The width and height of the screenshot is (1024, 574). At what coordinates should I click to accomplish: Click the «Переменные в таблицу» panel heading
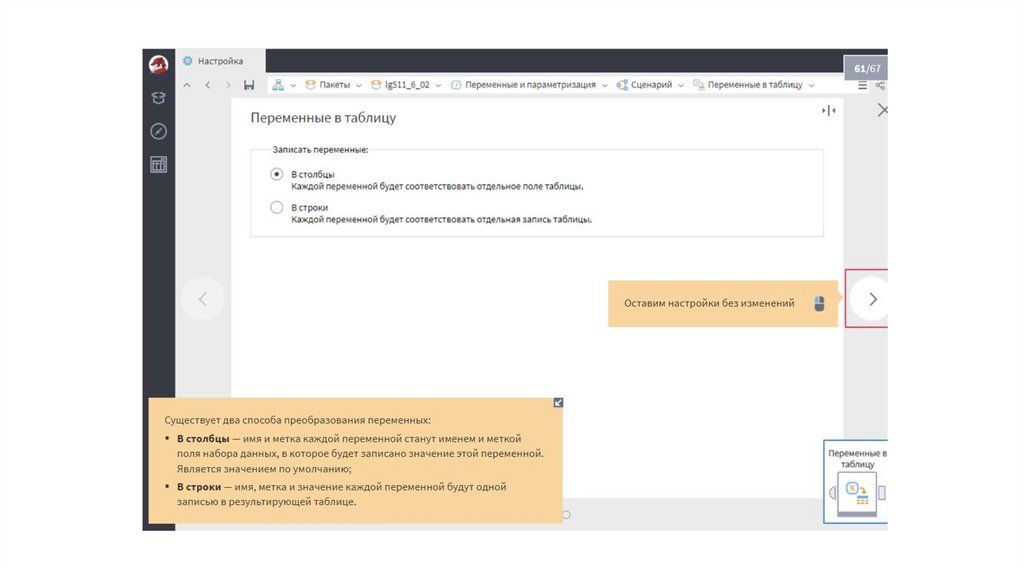coord(323,118)
